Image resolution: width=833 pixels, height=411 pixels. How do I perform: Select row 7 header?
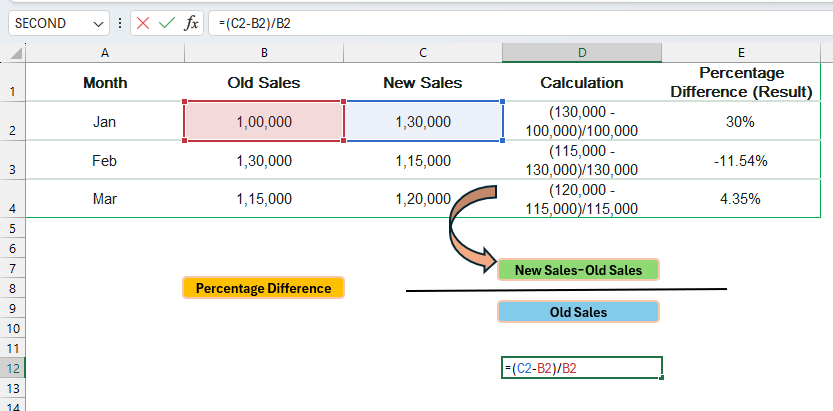click(x=13, y=268)
